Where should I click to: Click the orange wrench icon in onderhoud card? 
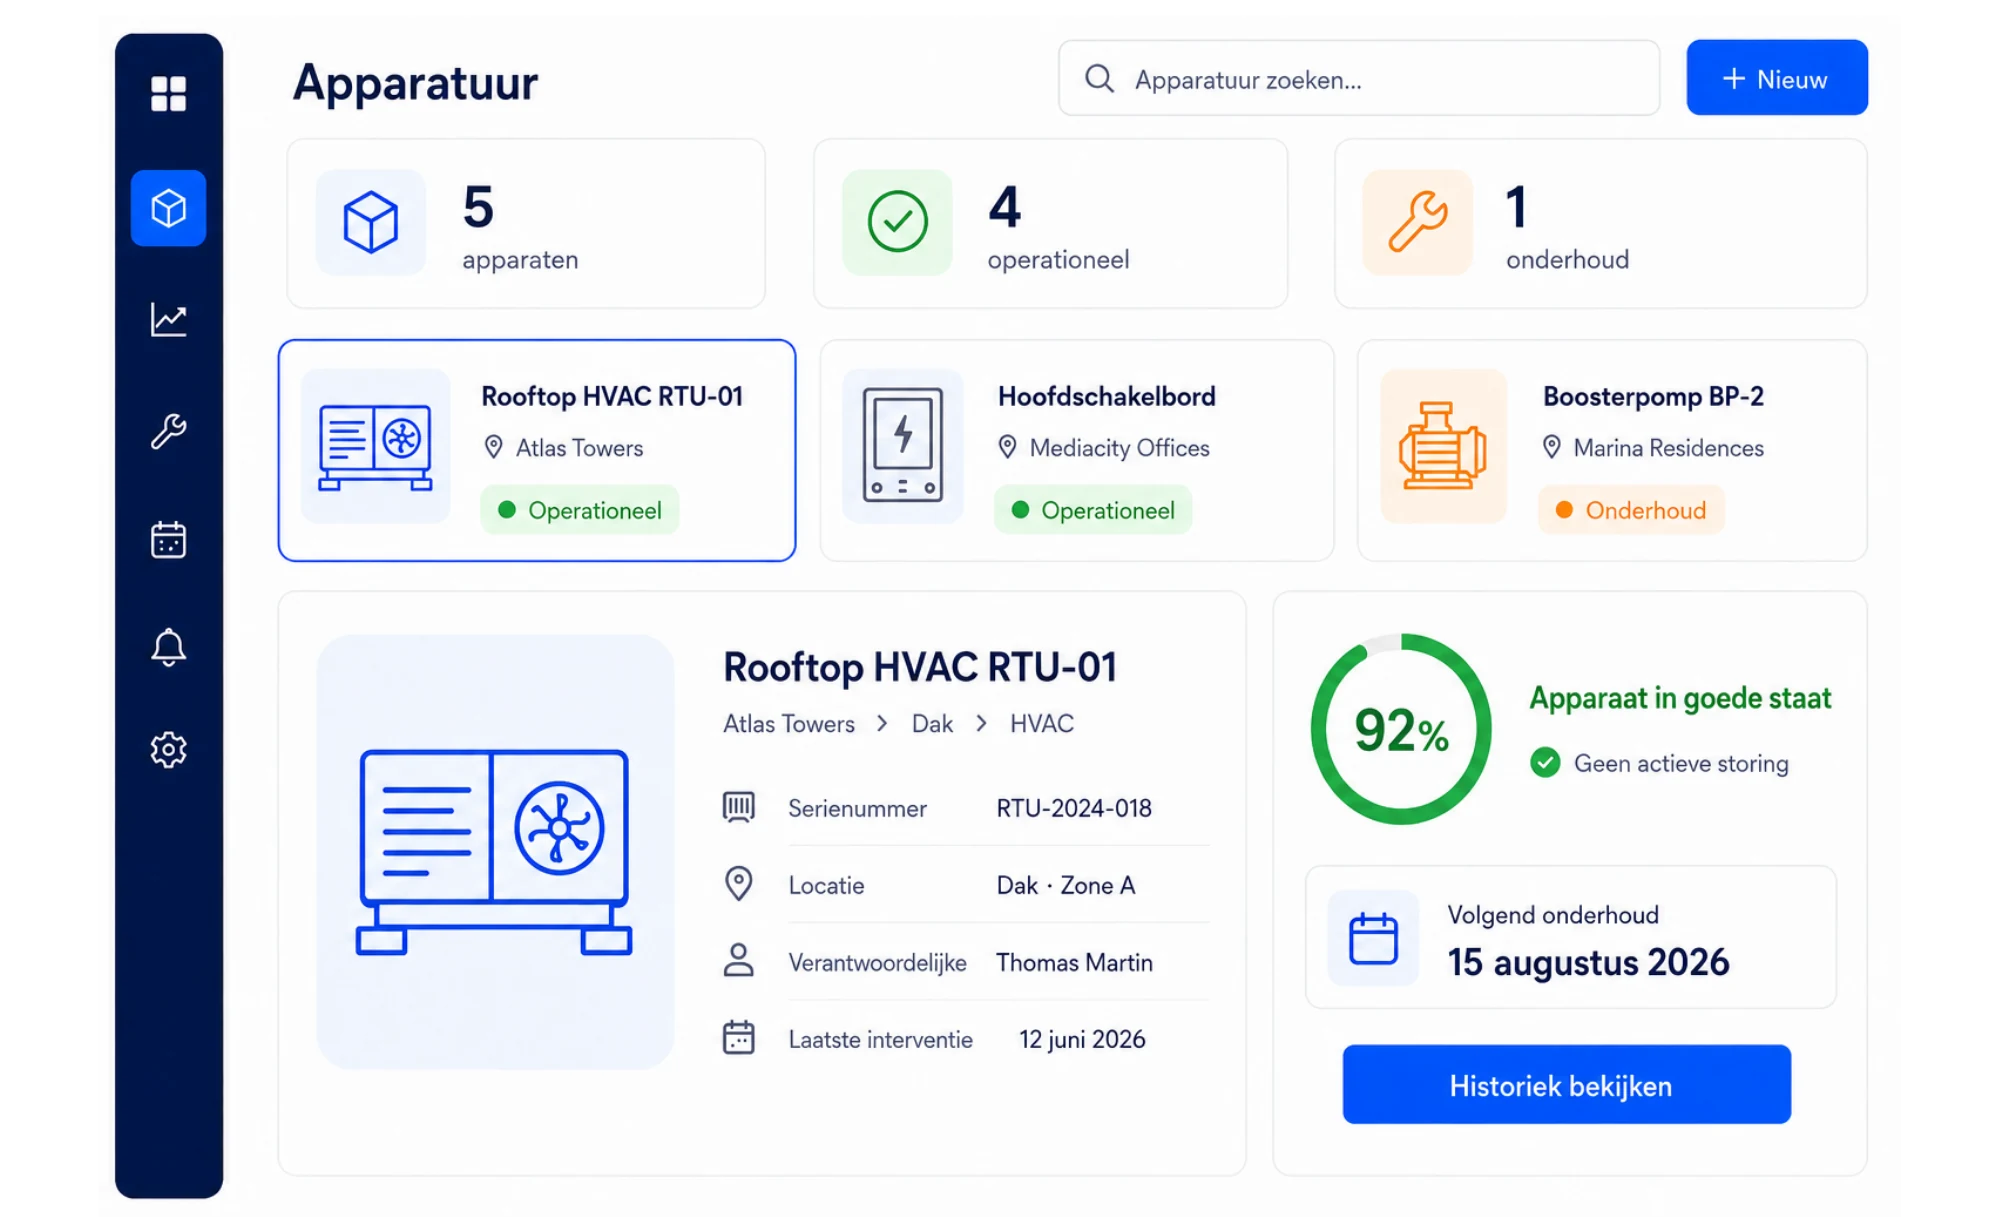click(x=1417, y=222)
